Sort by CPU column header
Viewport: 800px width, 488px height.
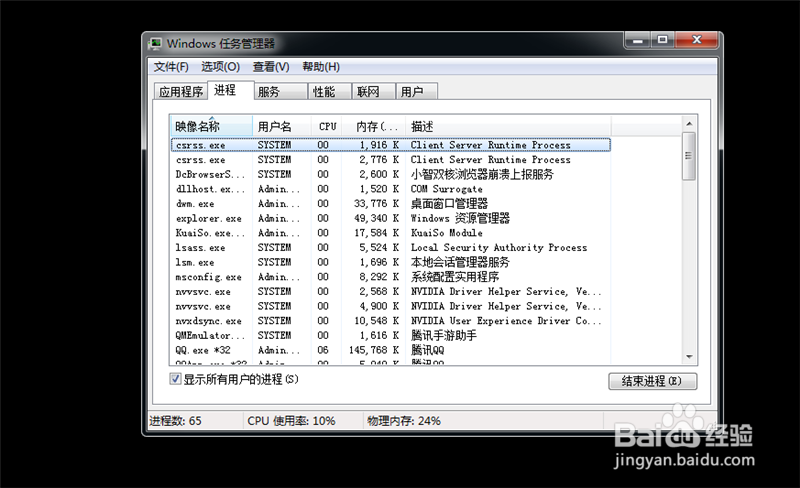point(327,126)
